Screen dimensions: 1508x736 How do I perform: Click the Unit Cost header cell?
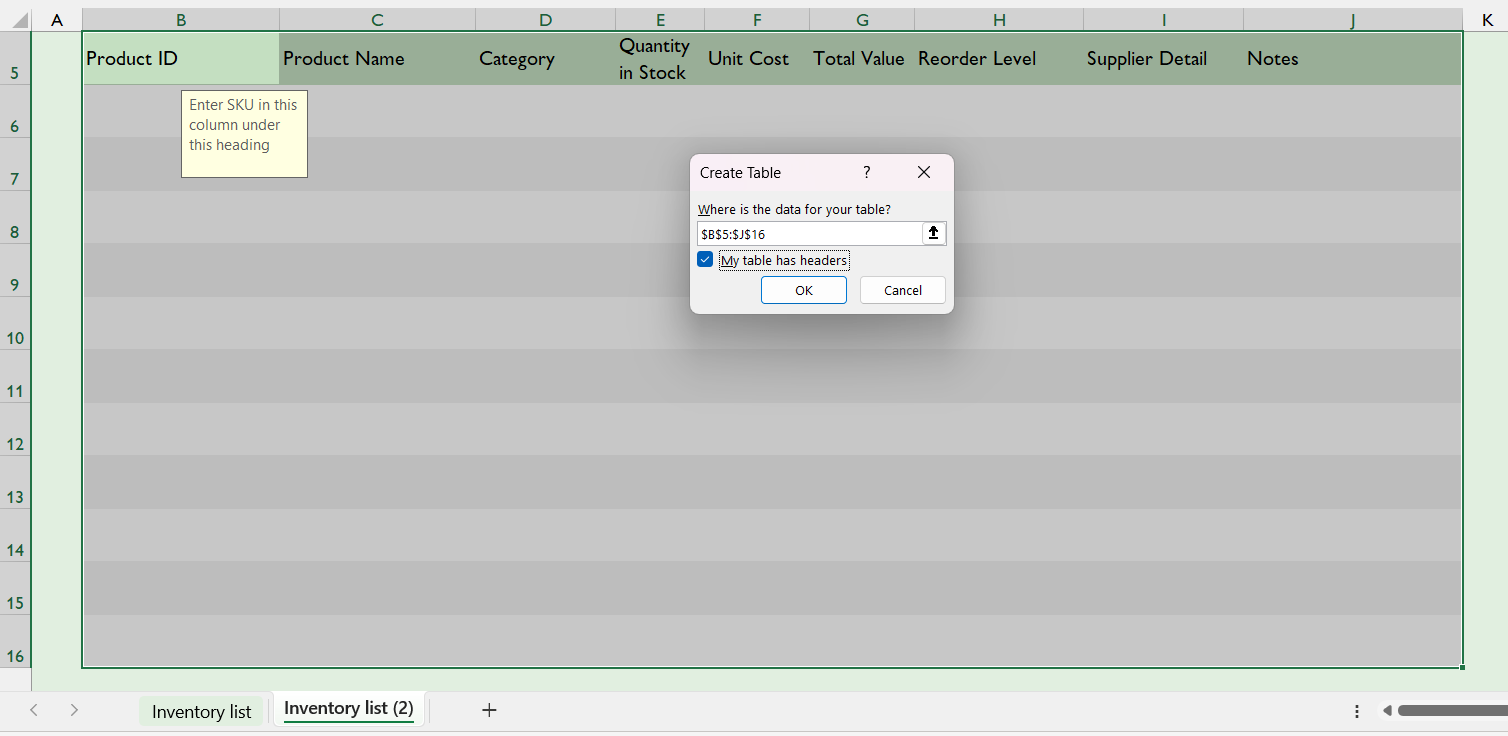pos(757,58)
